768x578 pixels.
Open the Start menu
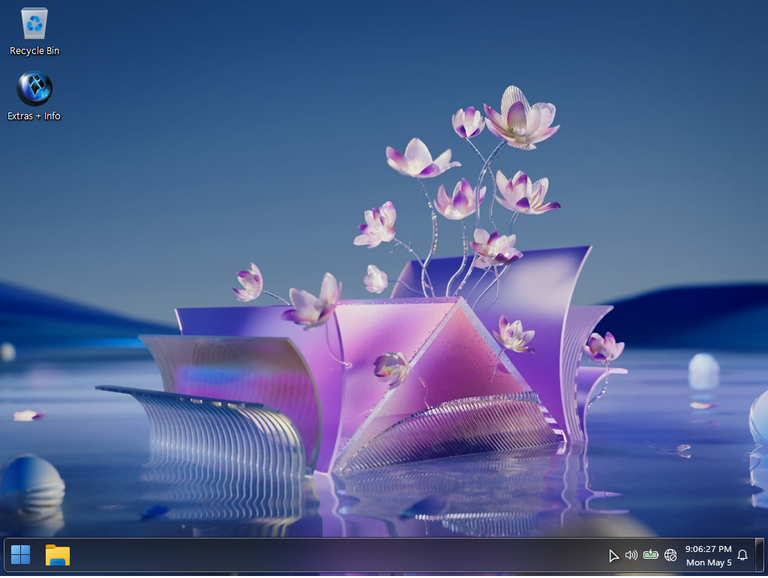(x=21, y=555)
